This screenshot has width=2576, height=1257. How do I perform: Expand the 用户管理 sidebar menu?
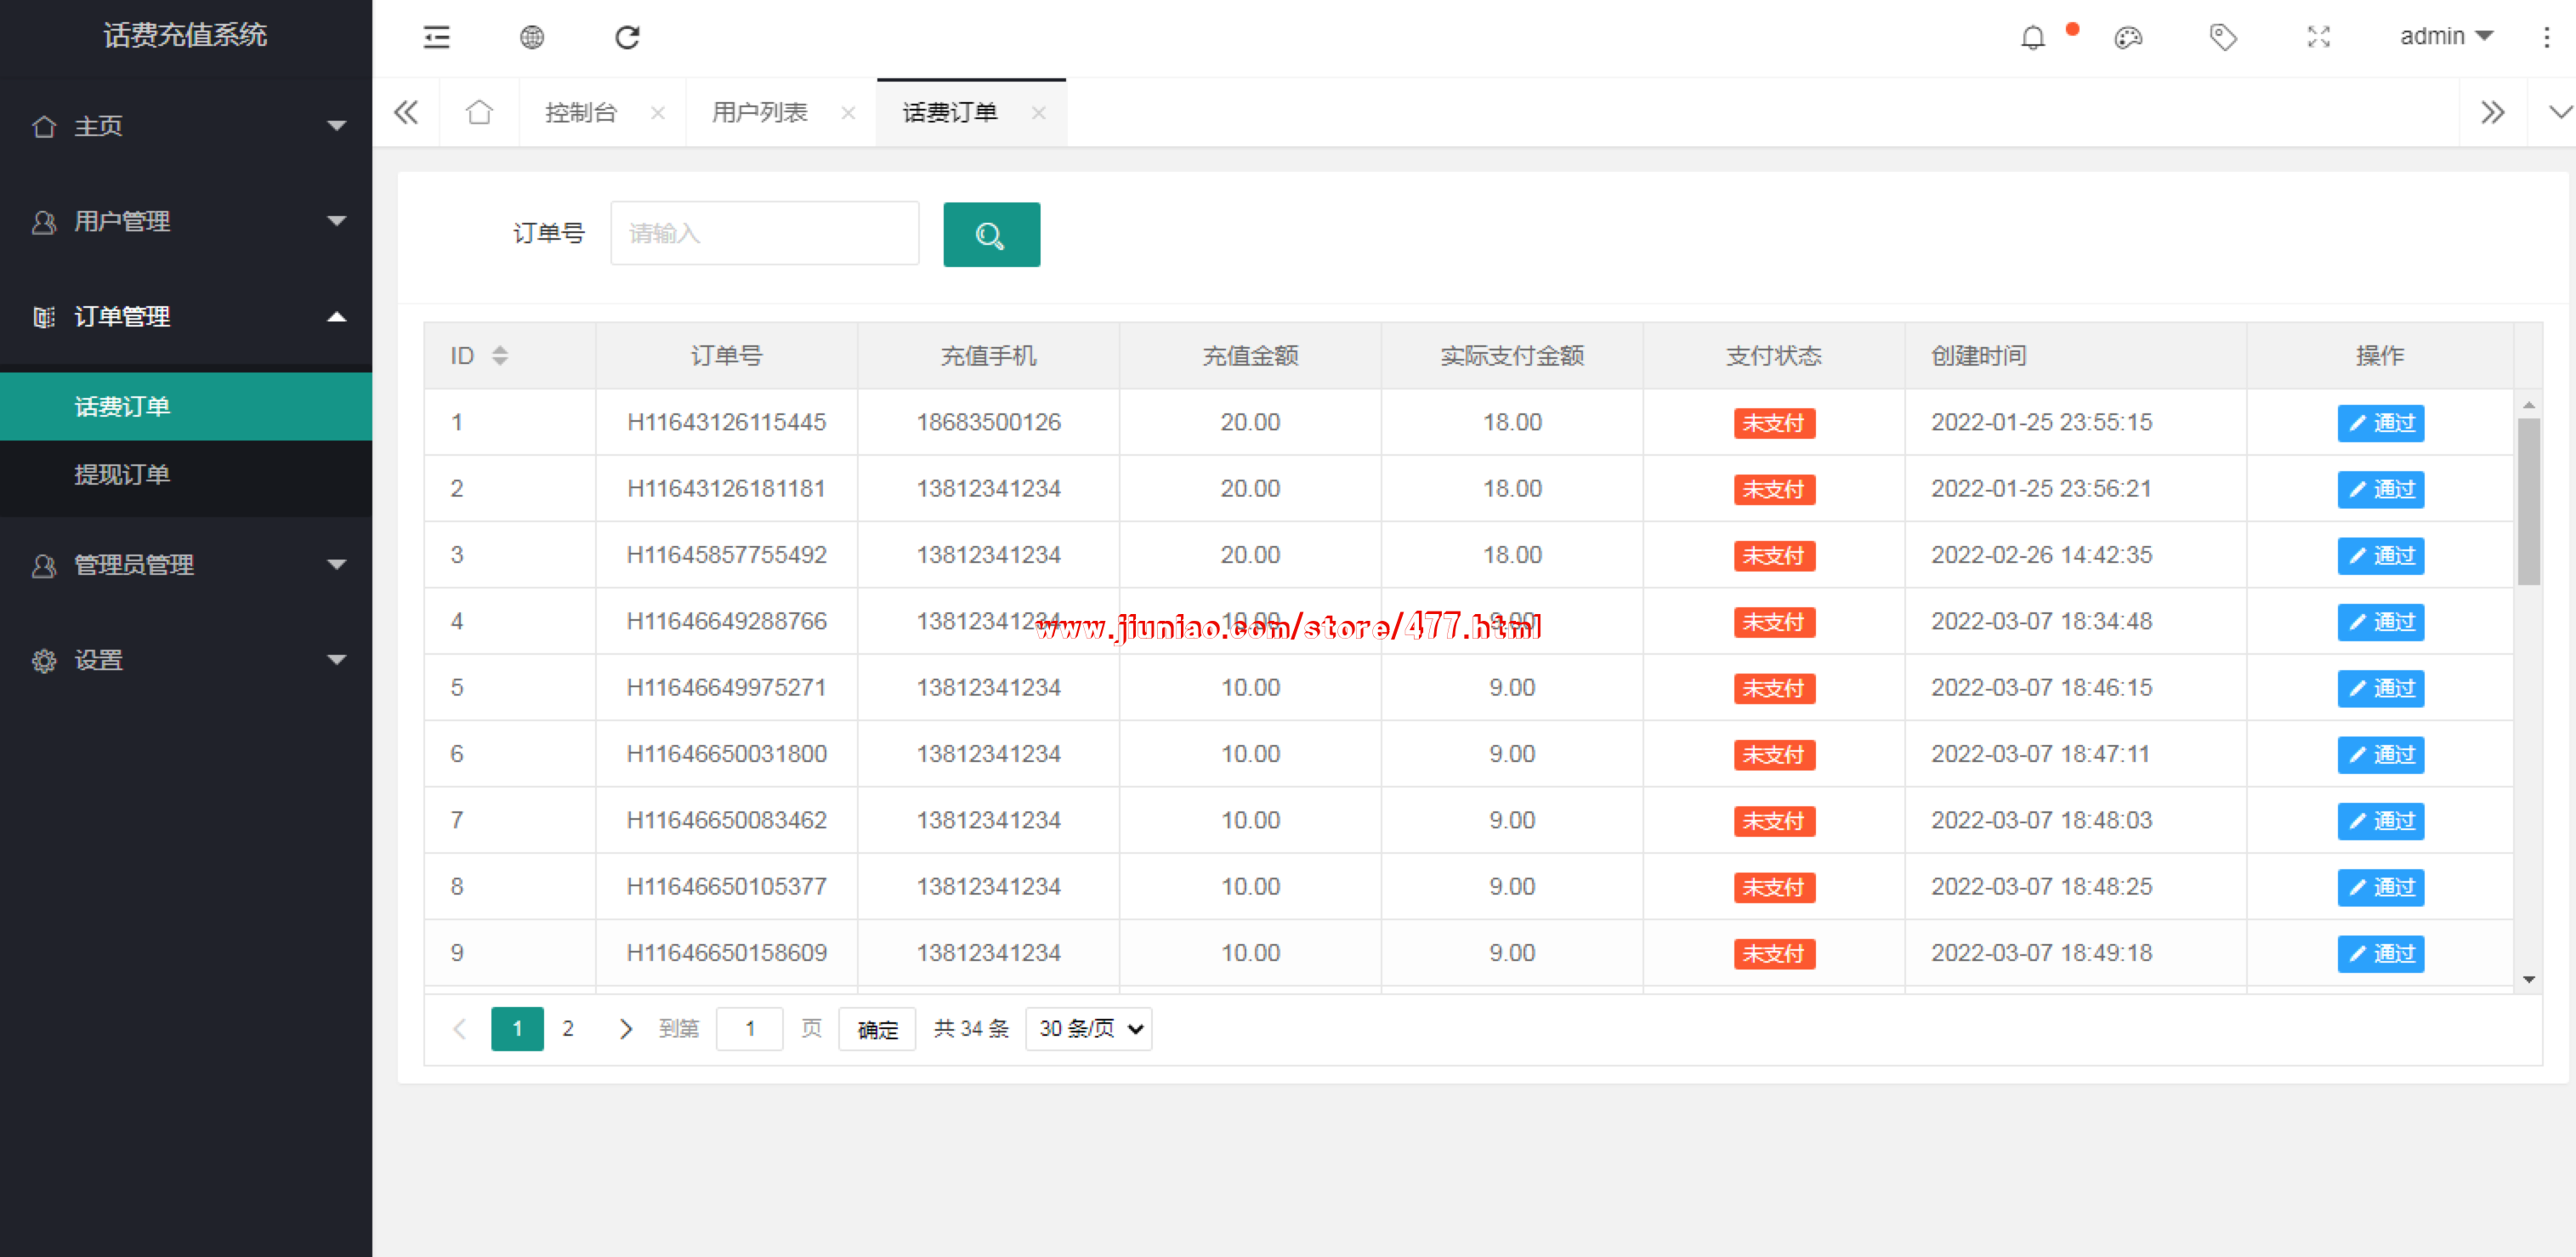coord(186,221)
